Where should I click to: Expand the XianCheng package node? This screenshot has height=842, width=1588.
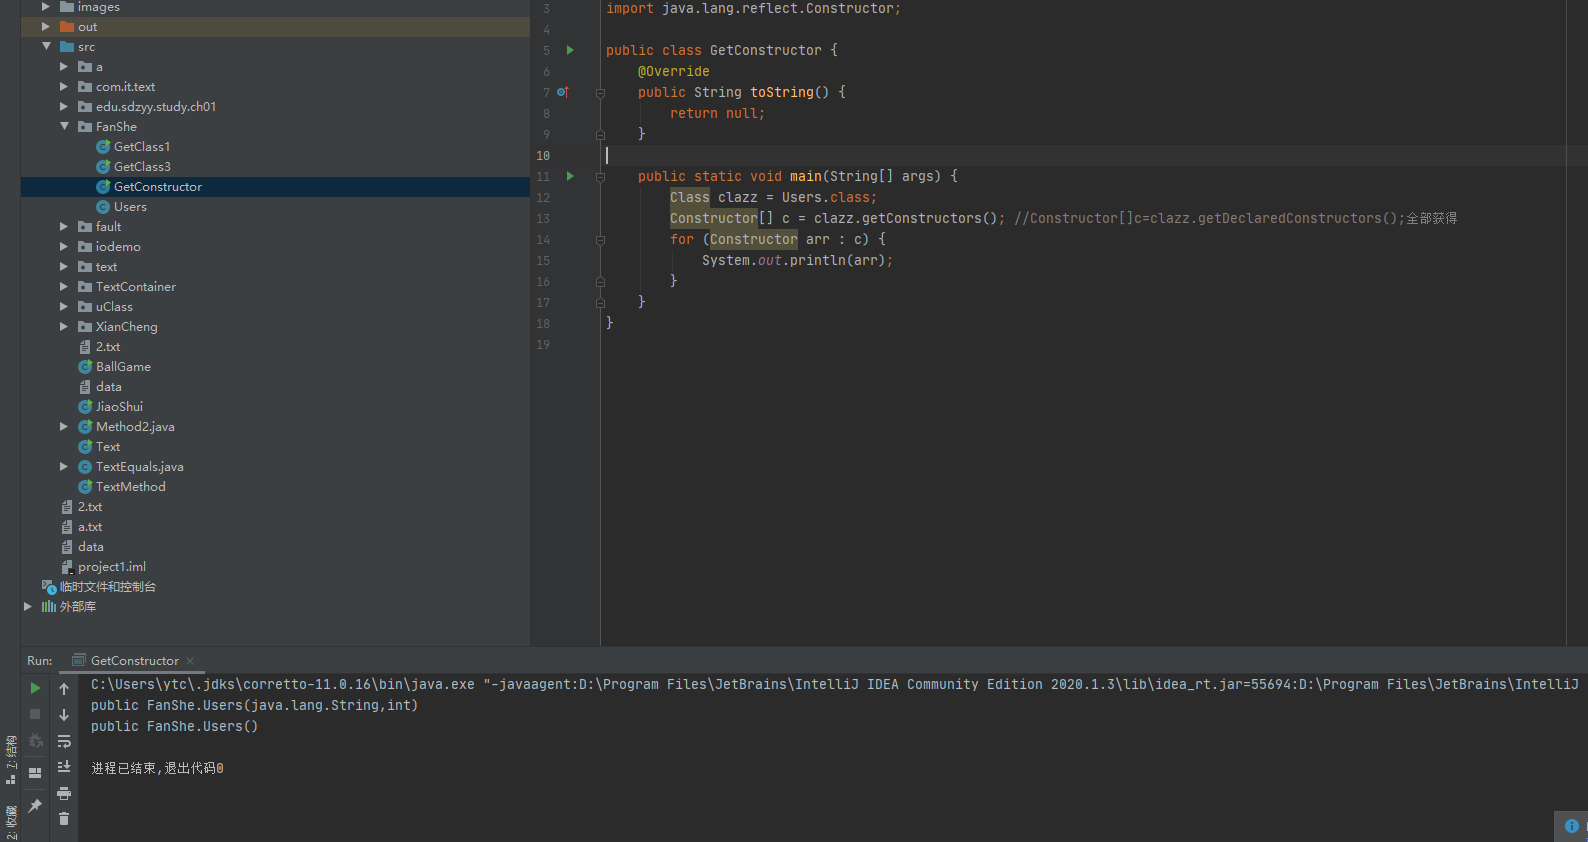(64, 327)
